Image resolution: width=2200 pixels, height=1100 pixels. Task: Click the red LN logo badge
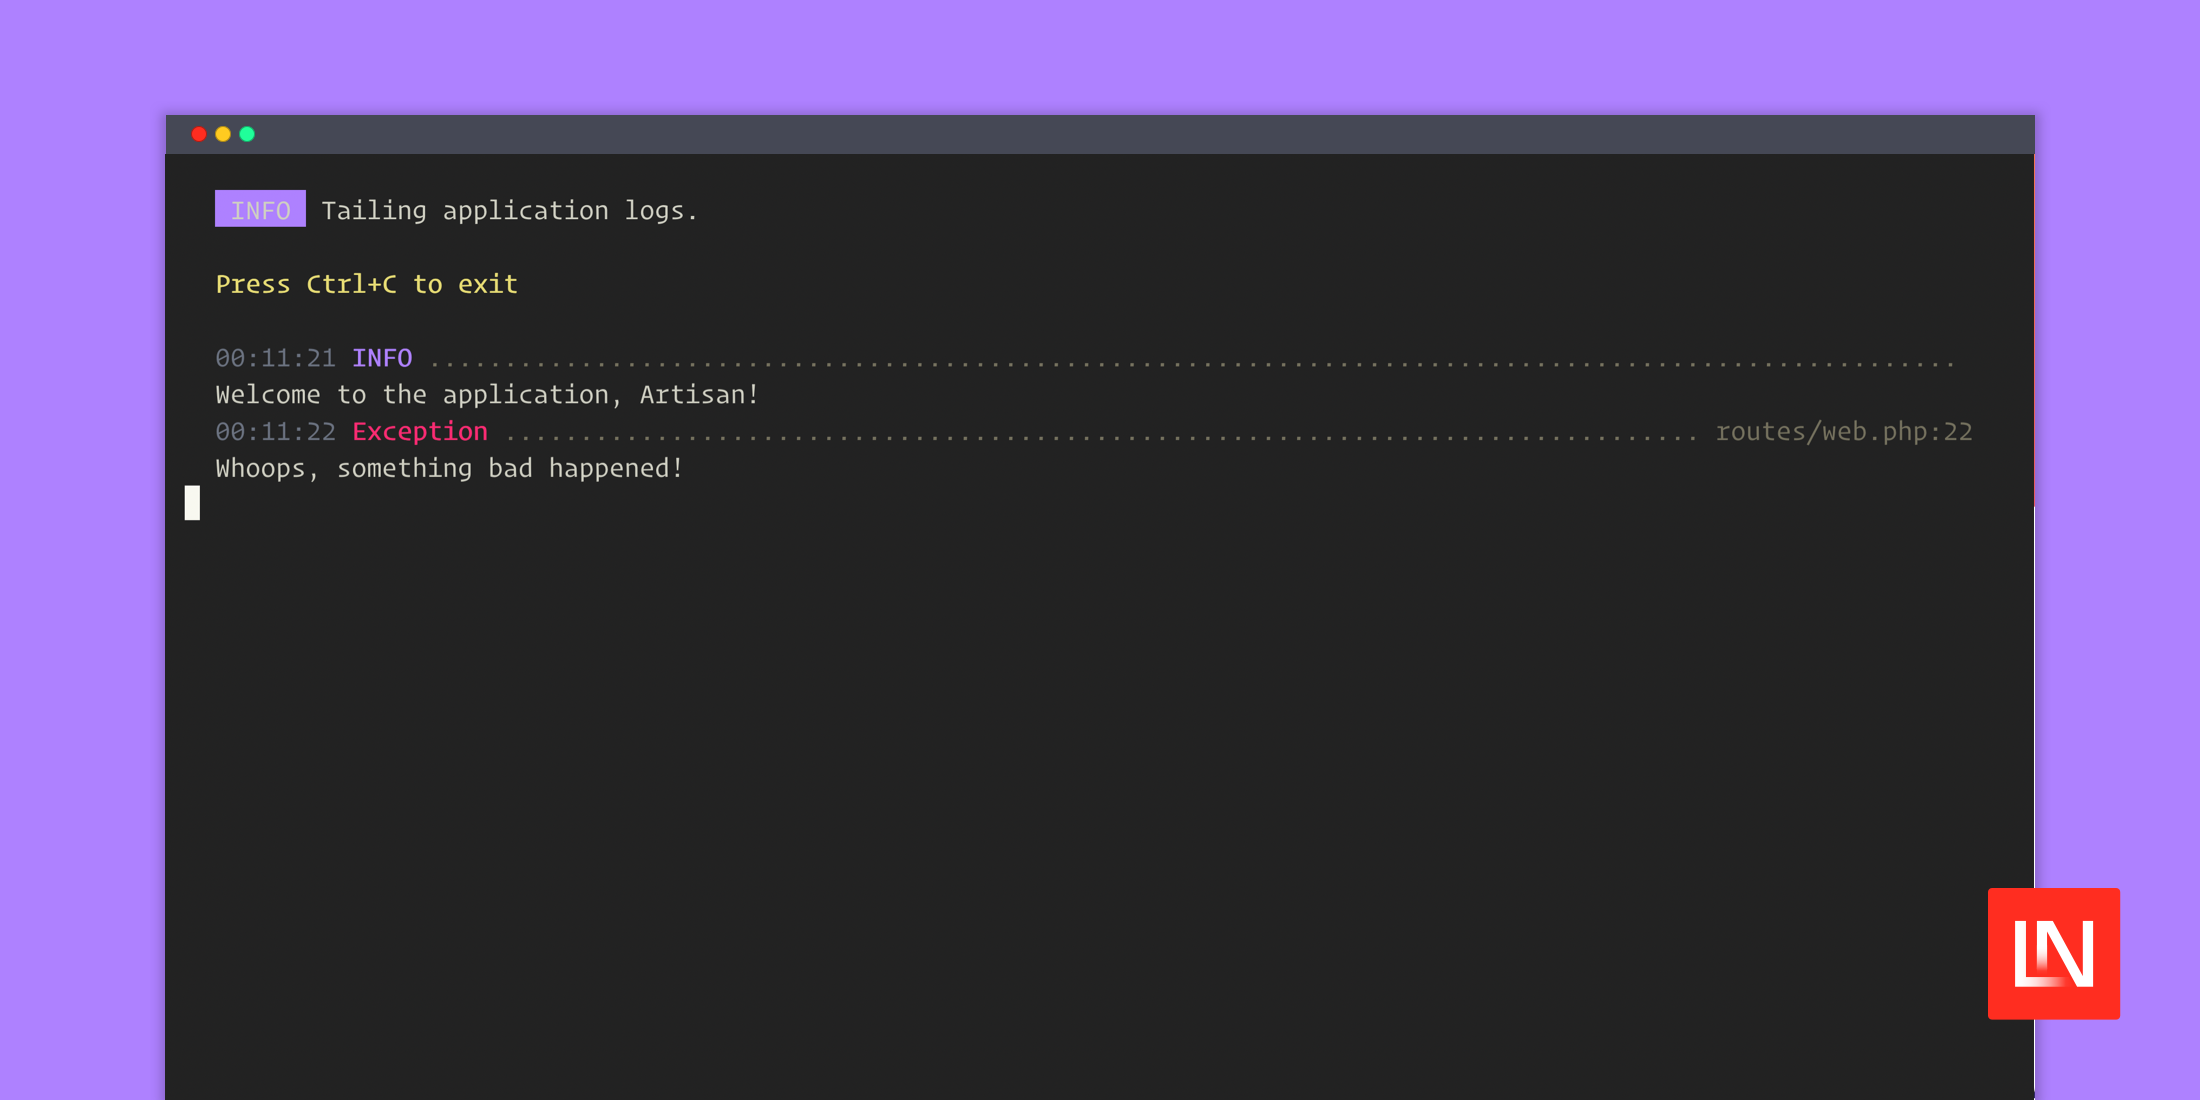click(x=2053, y=953)
